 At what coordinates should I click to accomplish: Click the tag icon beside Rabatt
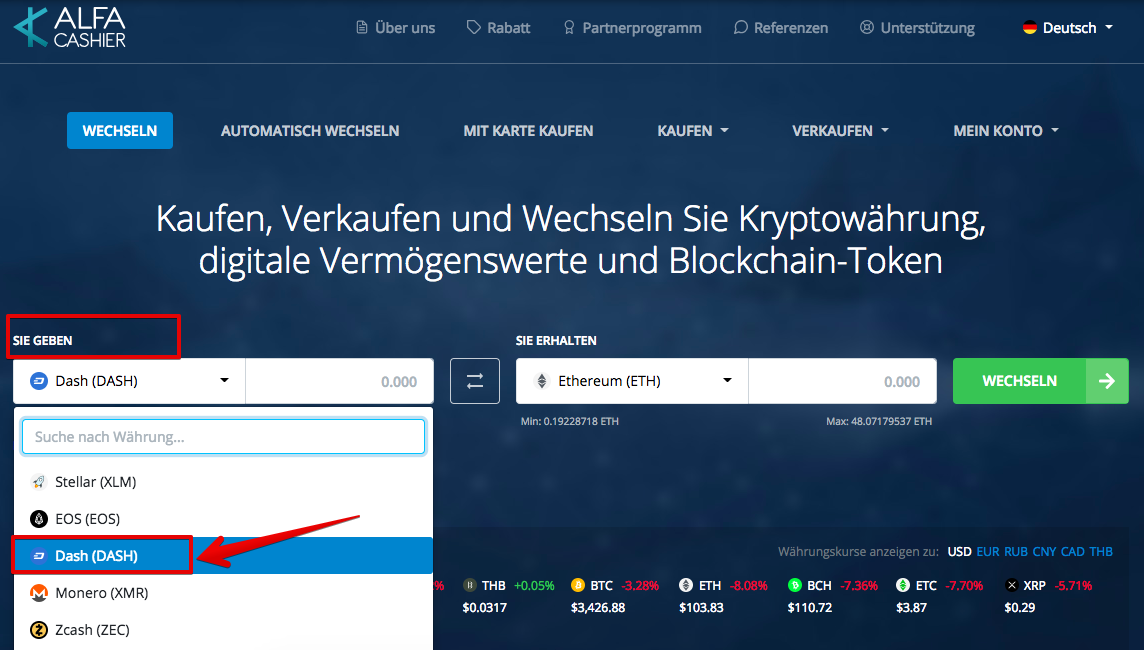point(474,28)
